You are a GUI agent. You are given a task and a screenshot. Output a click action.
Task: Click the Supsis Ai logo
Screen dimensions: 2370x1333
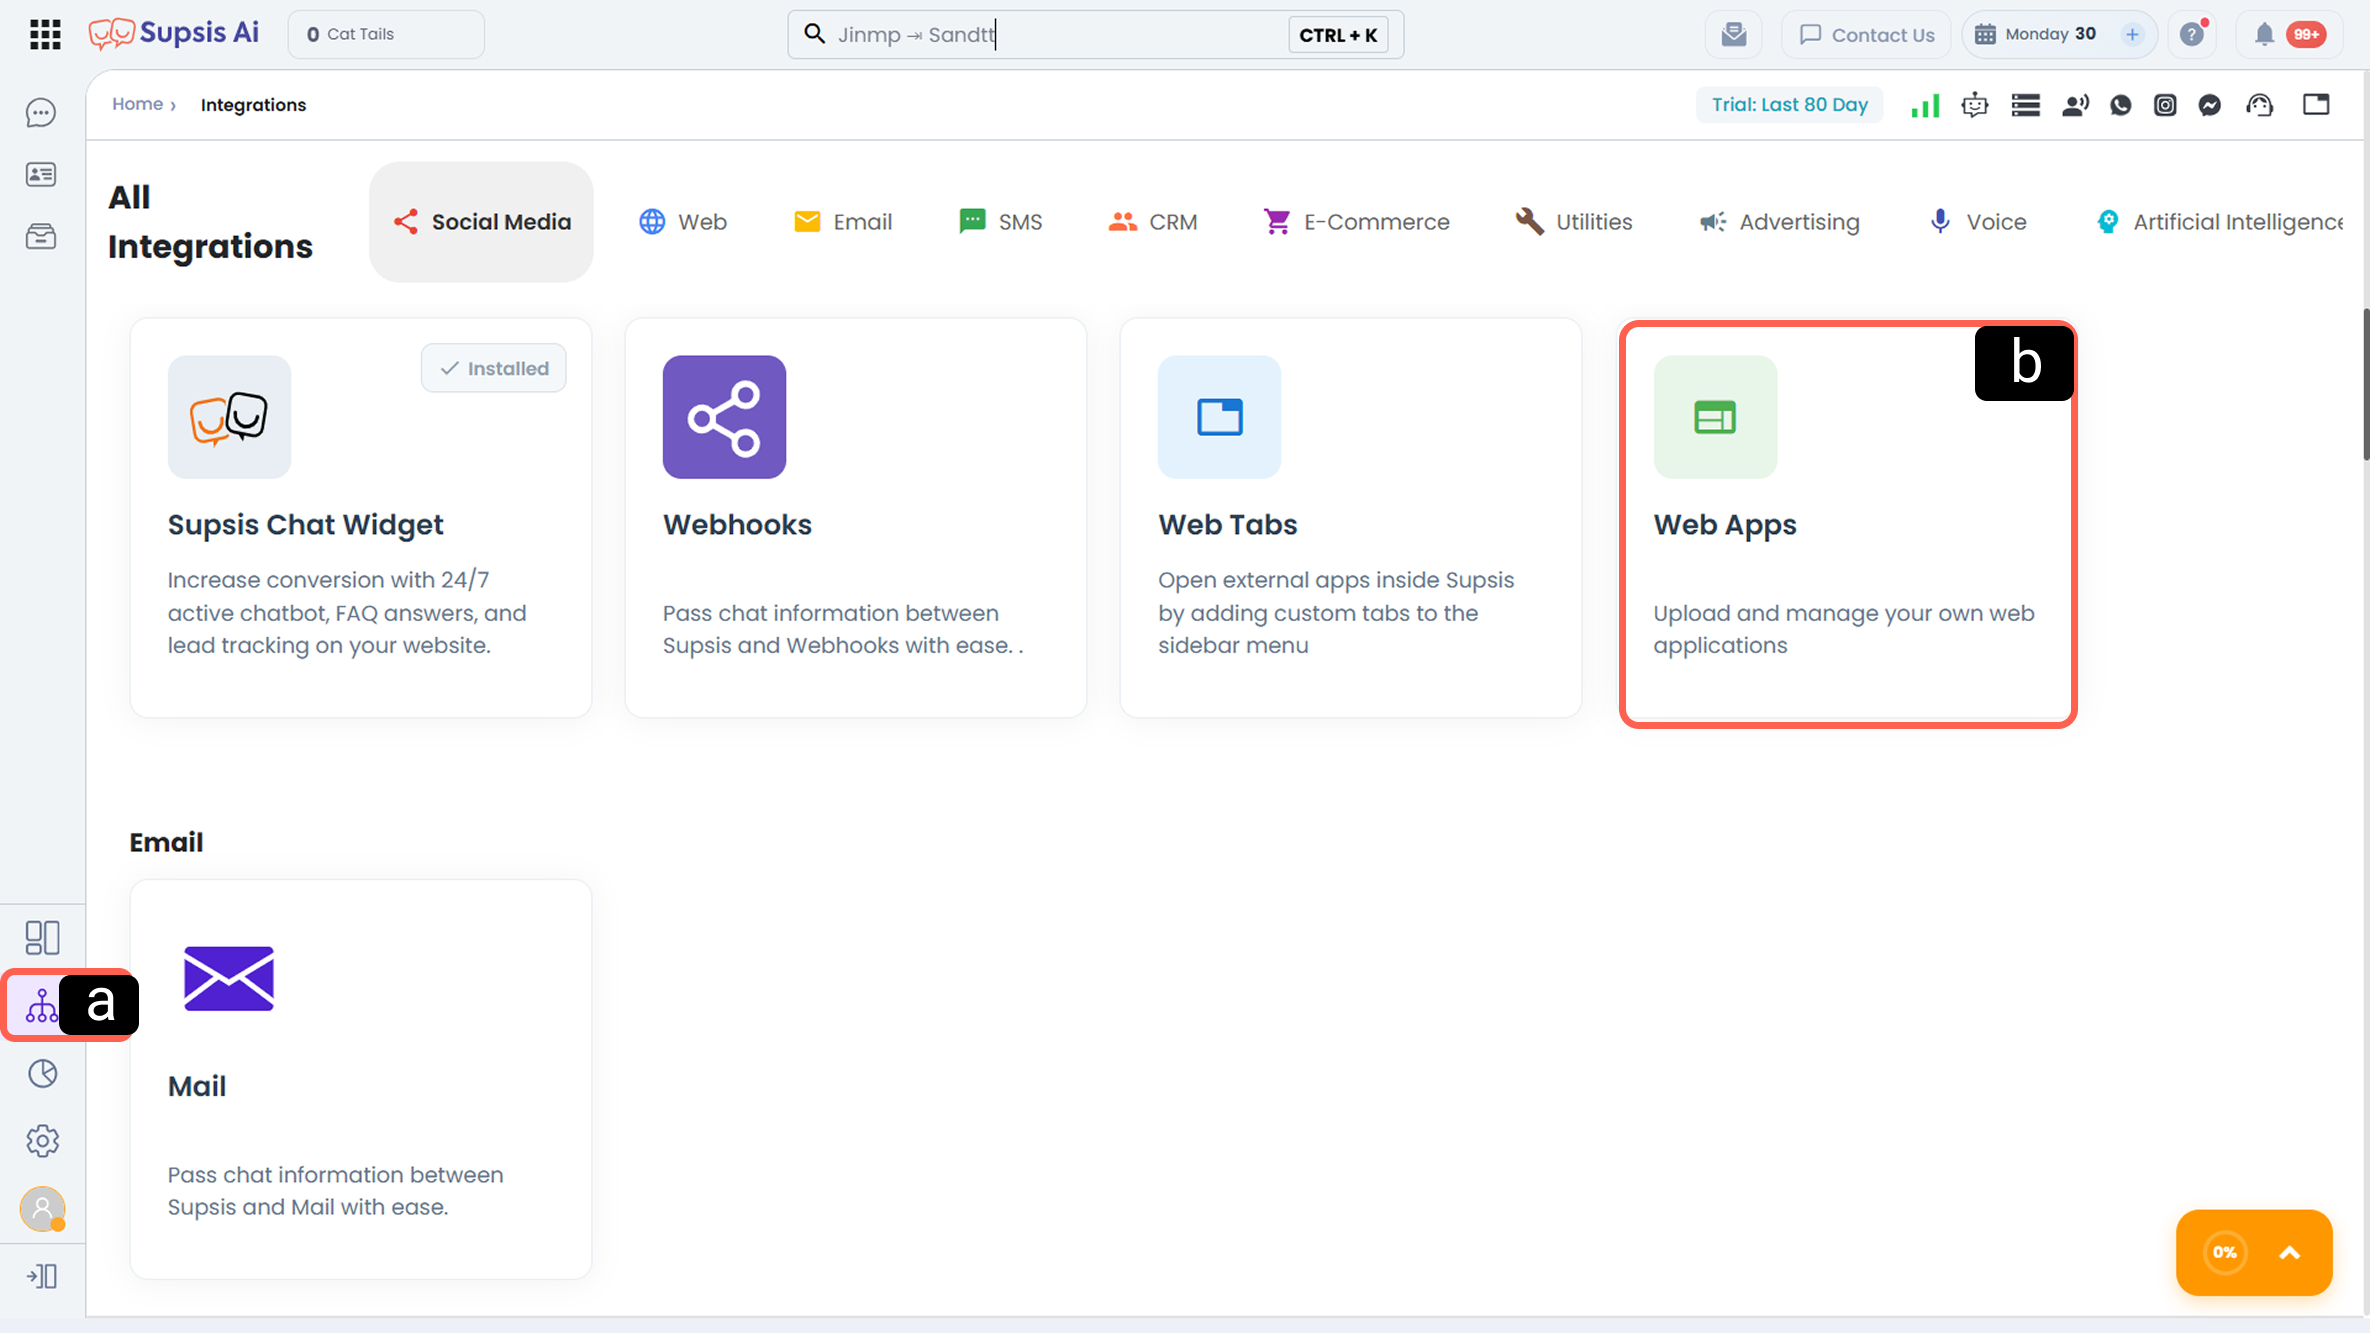174,34
